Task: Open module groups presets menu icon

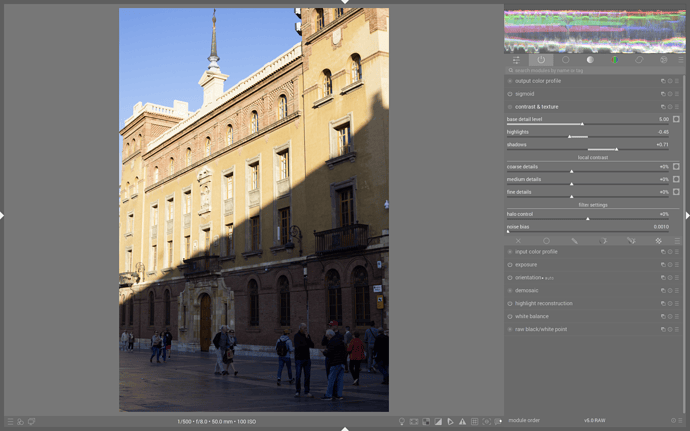Action: 681,60
